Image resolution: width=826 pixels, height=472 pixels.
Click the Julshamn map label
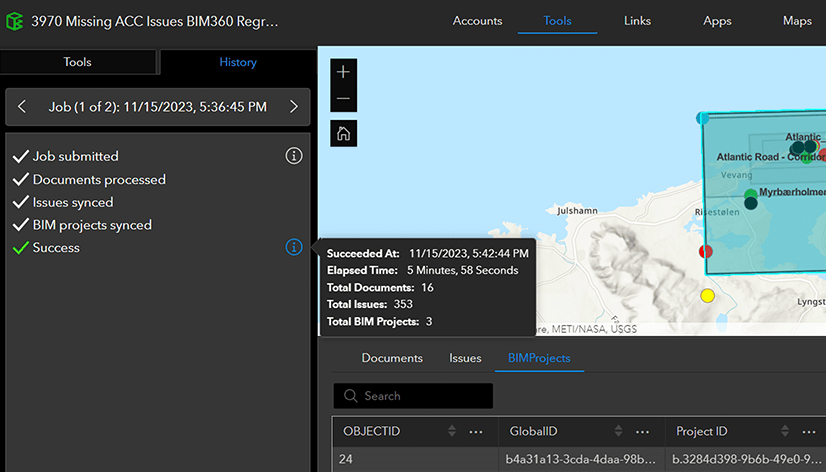tap(577, 211)
